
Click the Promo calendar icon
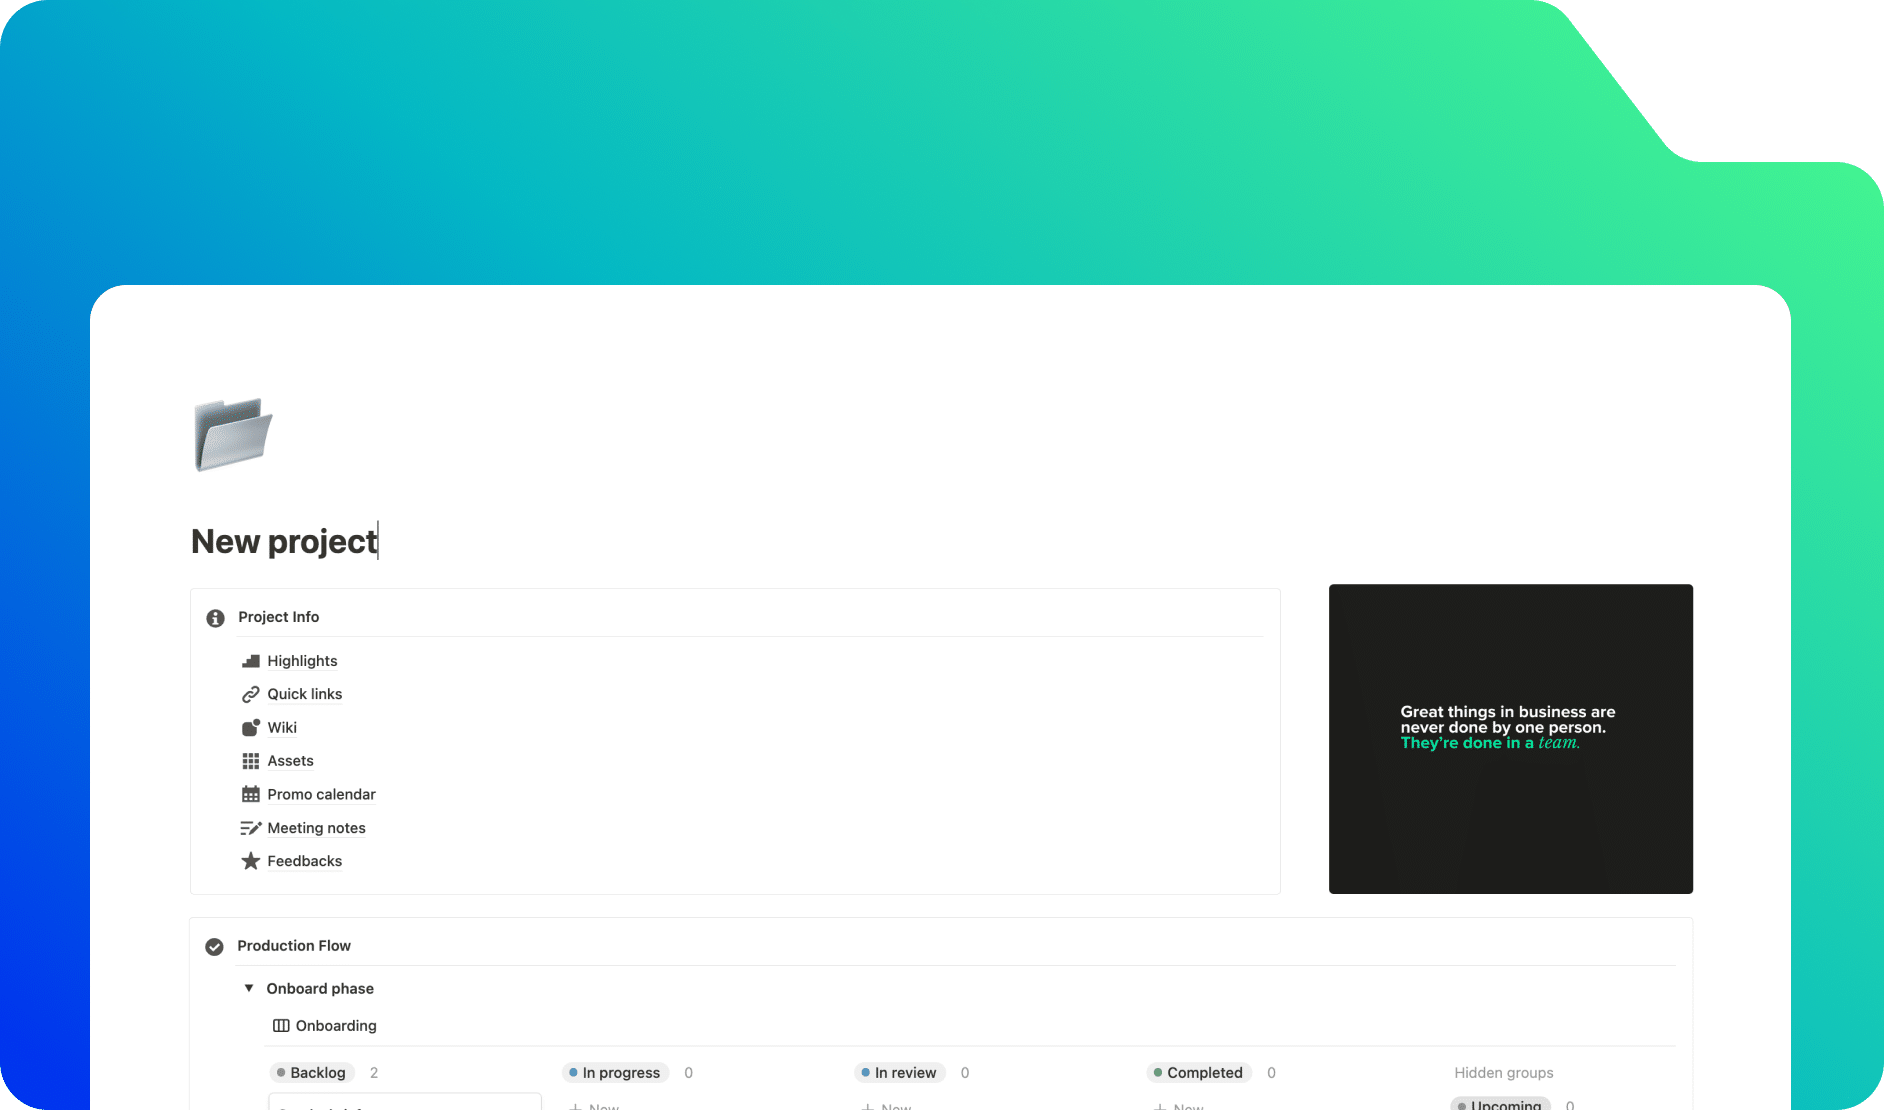tap(250, 795)
